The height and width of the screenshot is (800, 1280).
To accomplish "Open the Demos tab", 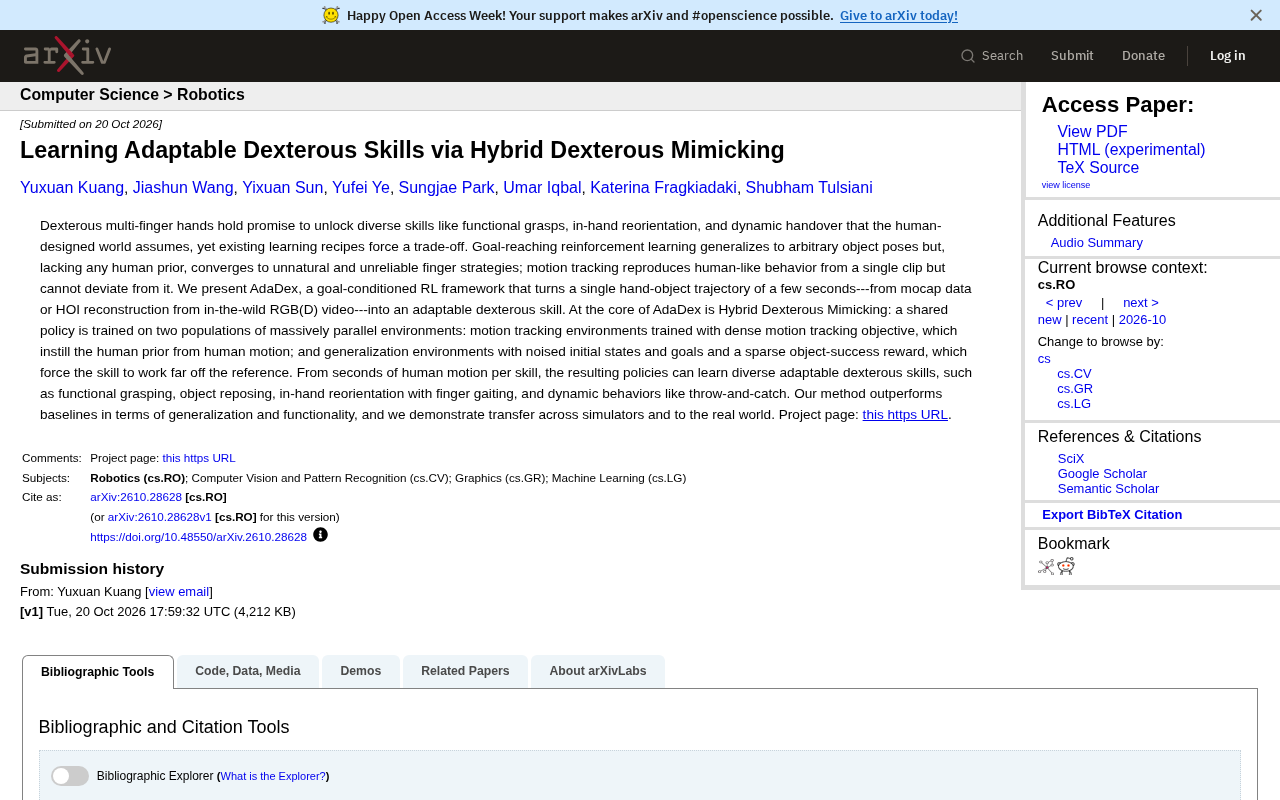I will click(x=361, y=671).
